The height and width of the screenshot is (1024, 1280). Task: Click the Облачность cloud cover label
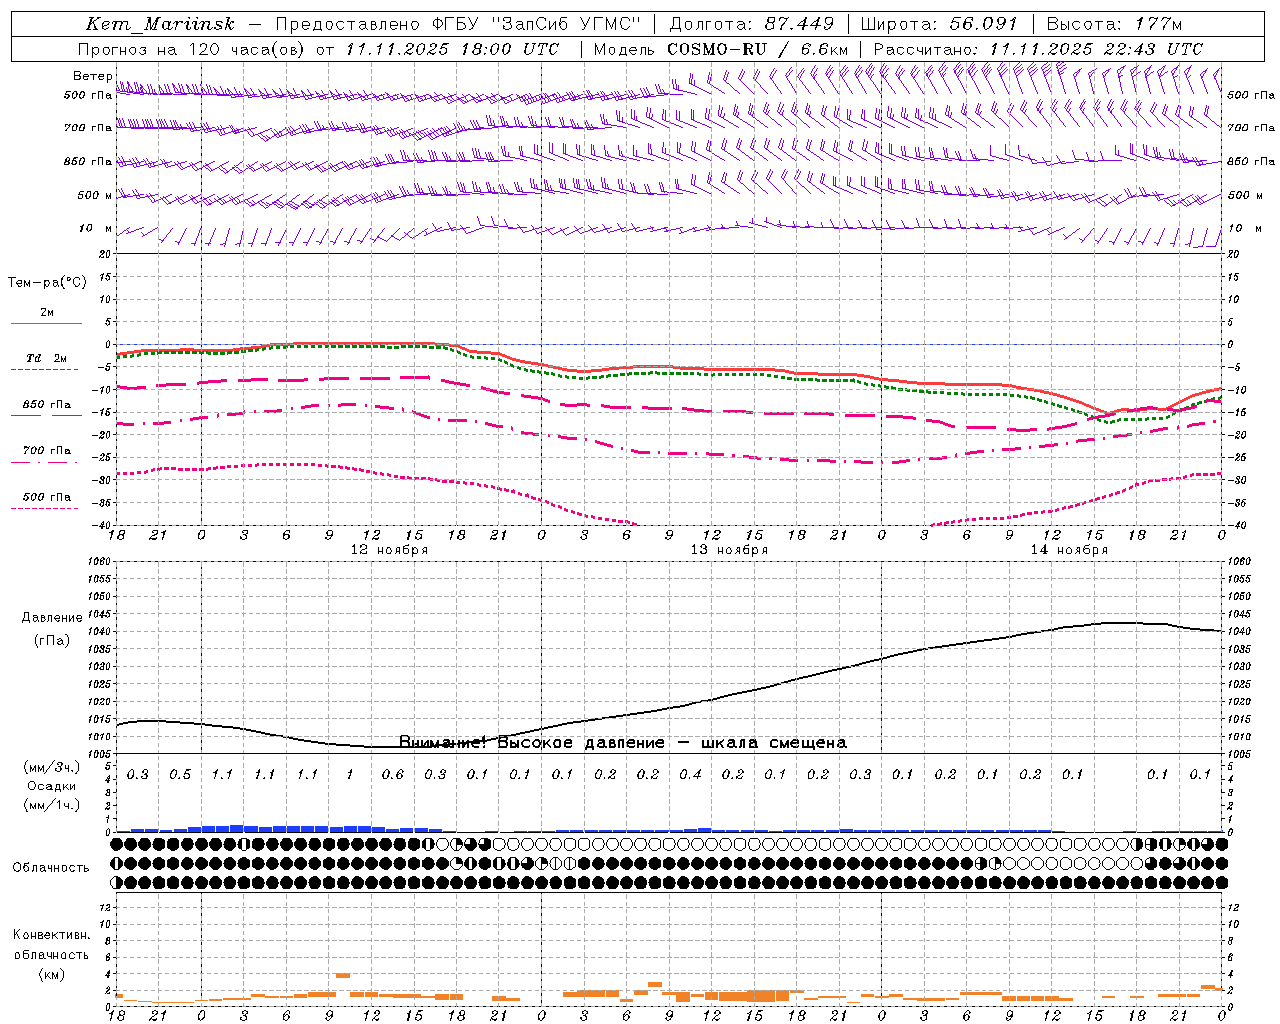pyautogui.click(x=51, y=867)
